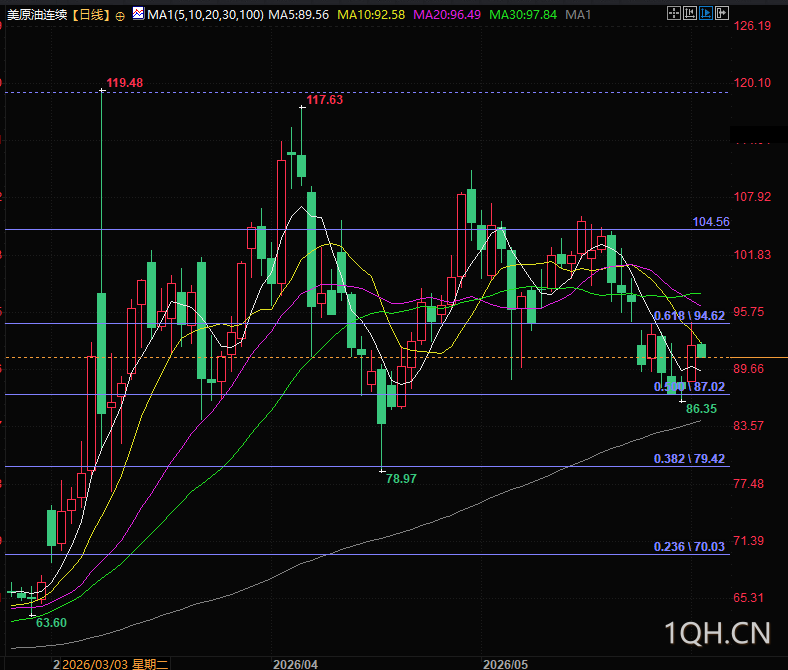Open MA1(5,10,20,30,100) indicator settings
Image resolution: width=788 pixels, height=670 pixels.
(x=205, y=15)
